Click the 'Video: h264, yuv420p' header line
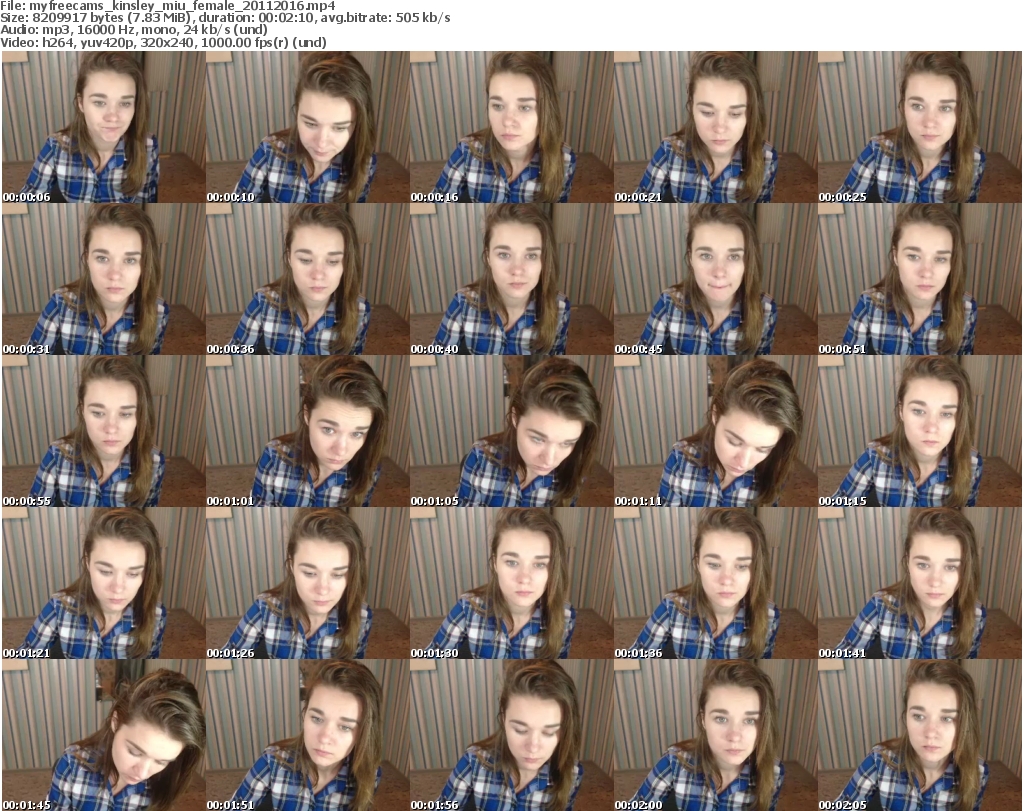The height and width of the screenshot is (811, 1024). 163,42
